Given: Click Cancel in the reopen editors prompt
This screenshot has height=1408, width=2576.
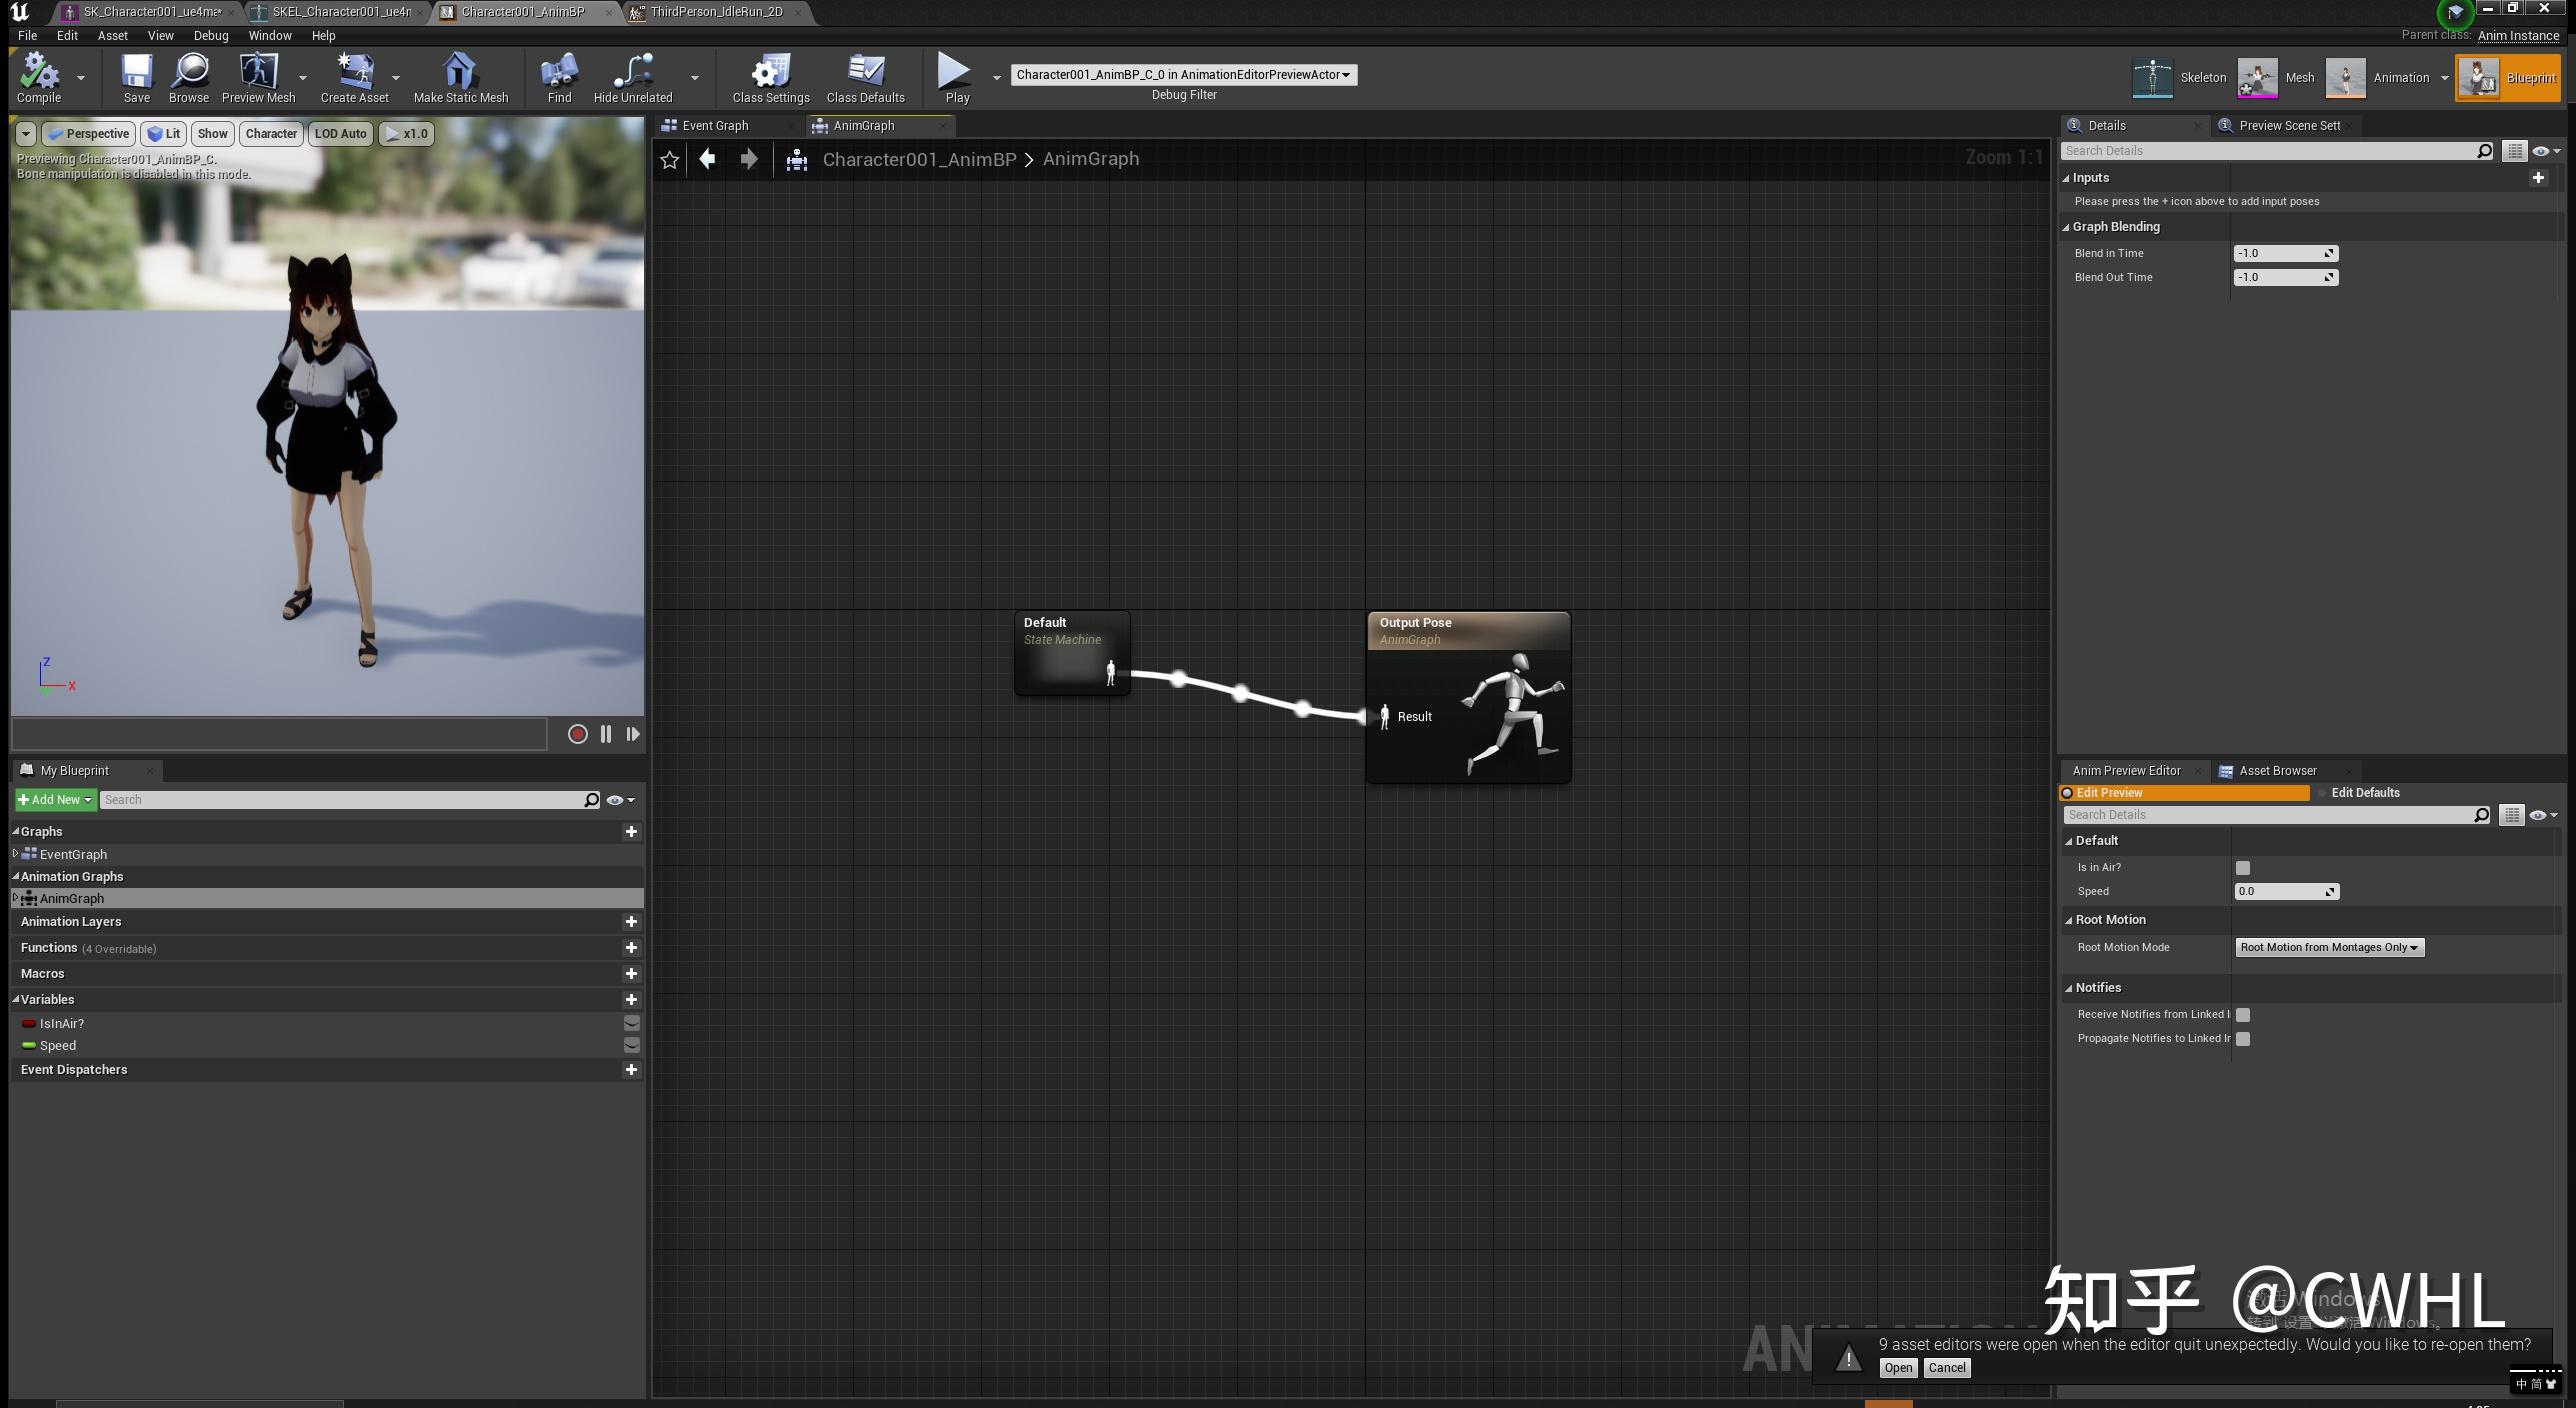Looking at the screenshot, I should point(1946,1367).
